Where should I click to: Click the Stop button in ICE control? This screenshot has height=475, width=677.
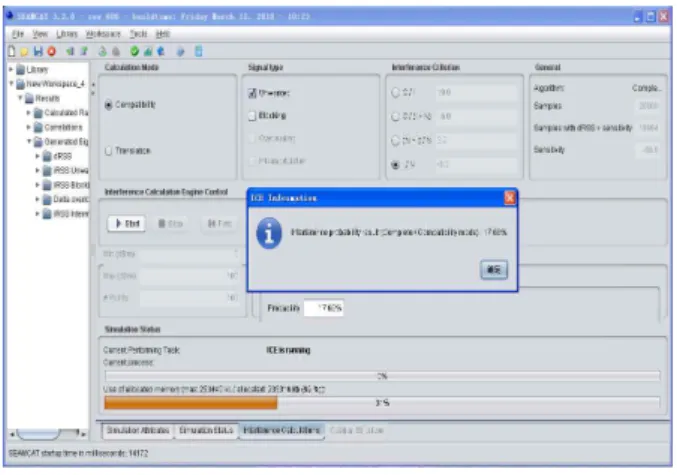coord(171,224)
